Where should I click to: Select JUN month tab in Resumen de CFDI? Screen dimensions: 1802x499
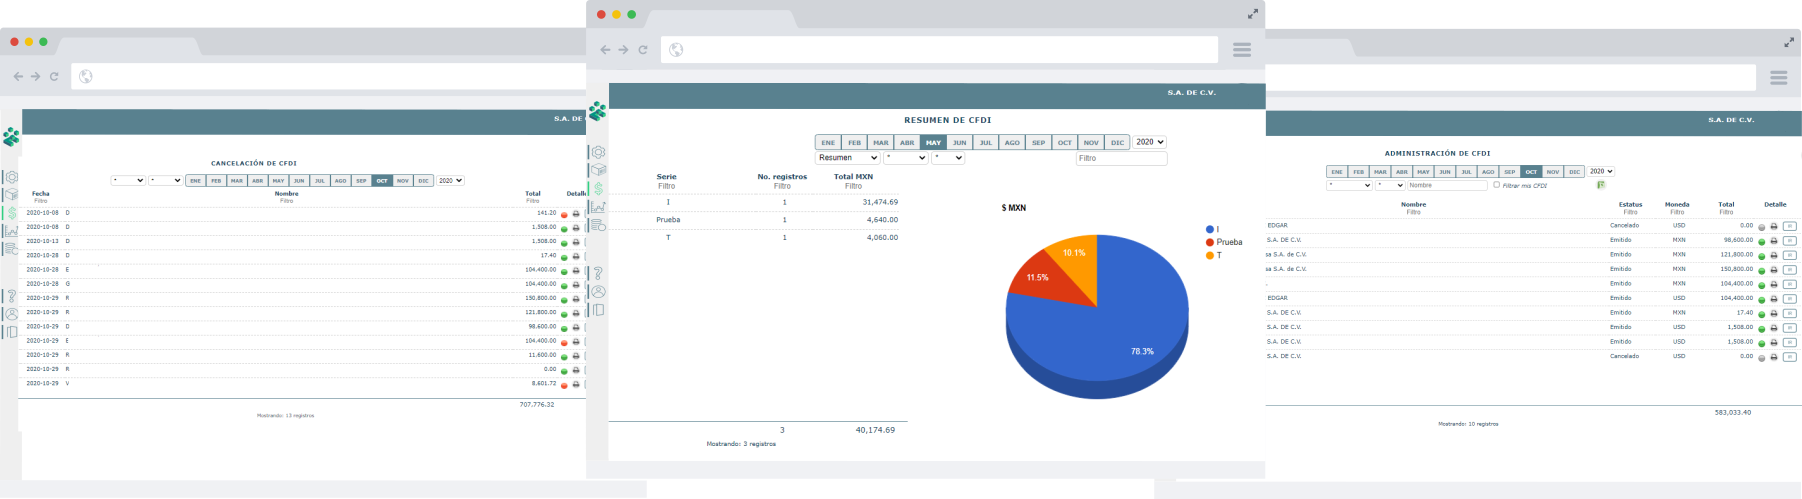pyautogui.click(x=959, y=143)
